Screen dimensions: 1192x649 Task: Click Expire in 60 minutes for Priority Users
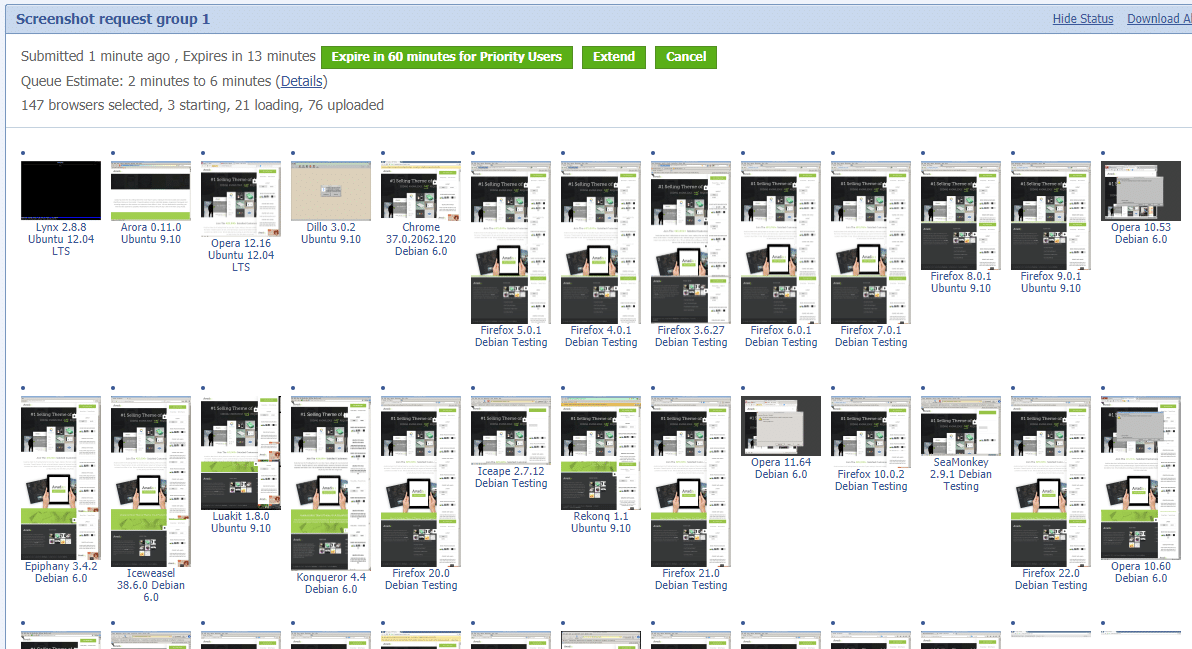point(447,57)
